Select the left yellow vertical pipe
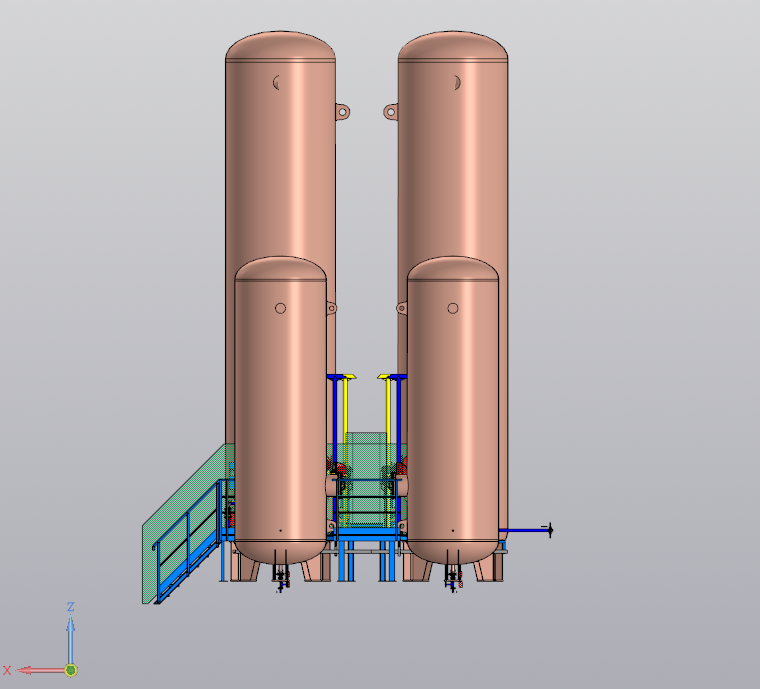760x689 pixels. pyautogui.click(x=346, y=410)
